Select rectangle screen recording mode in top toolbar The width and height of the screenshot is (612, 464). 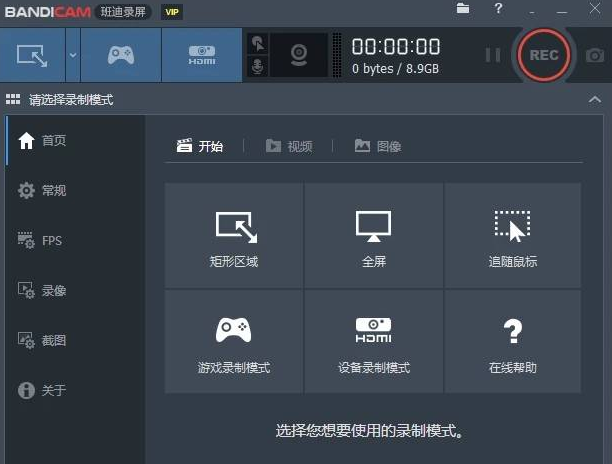click(32, 55)
